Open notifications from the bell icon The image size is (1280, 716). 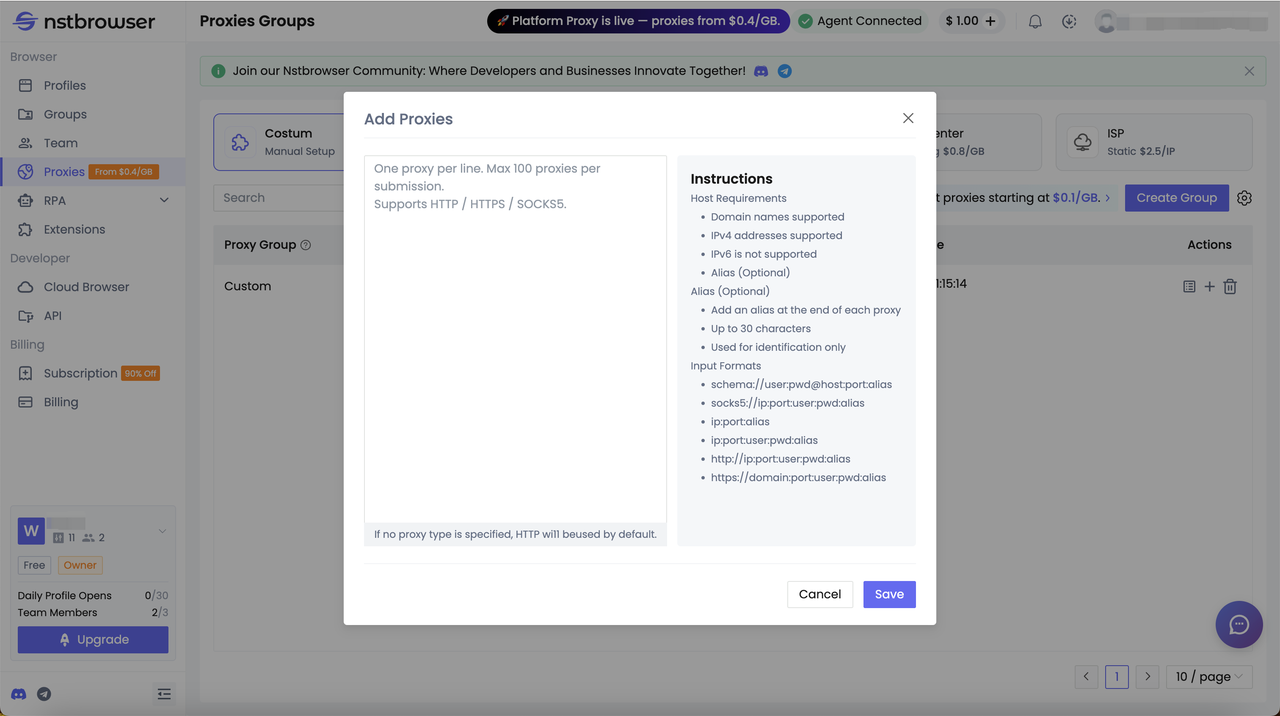point(1035,21)
